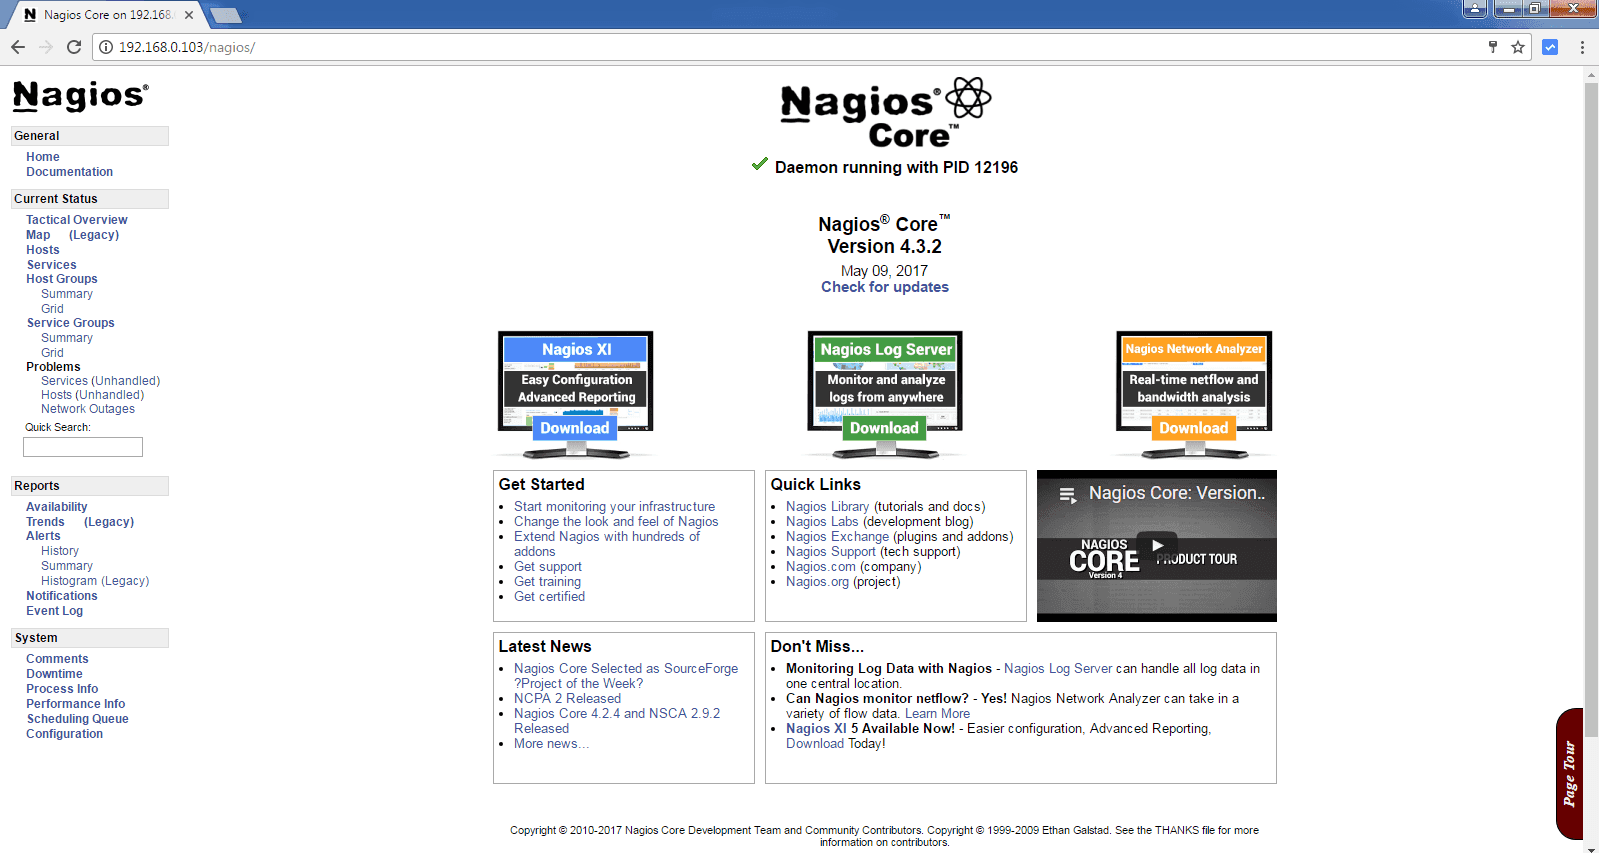Click Change the look and feel of Nagios

point(616,522)
